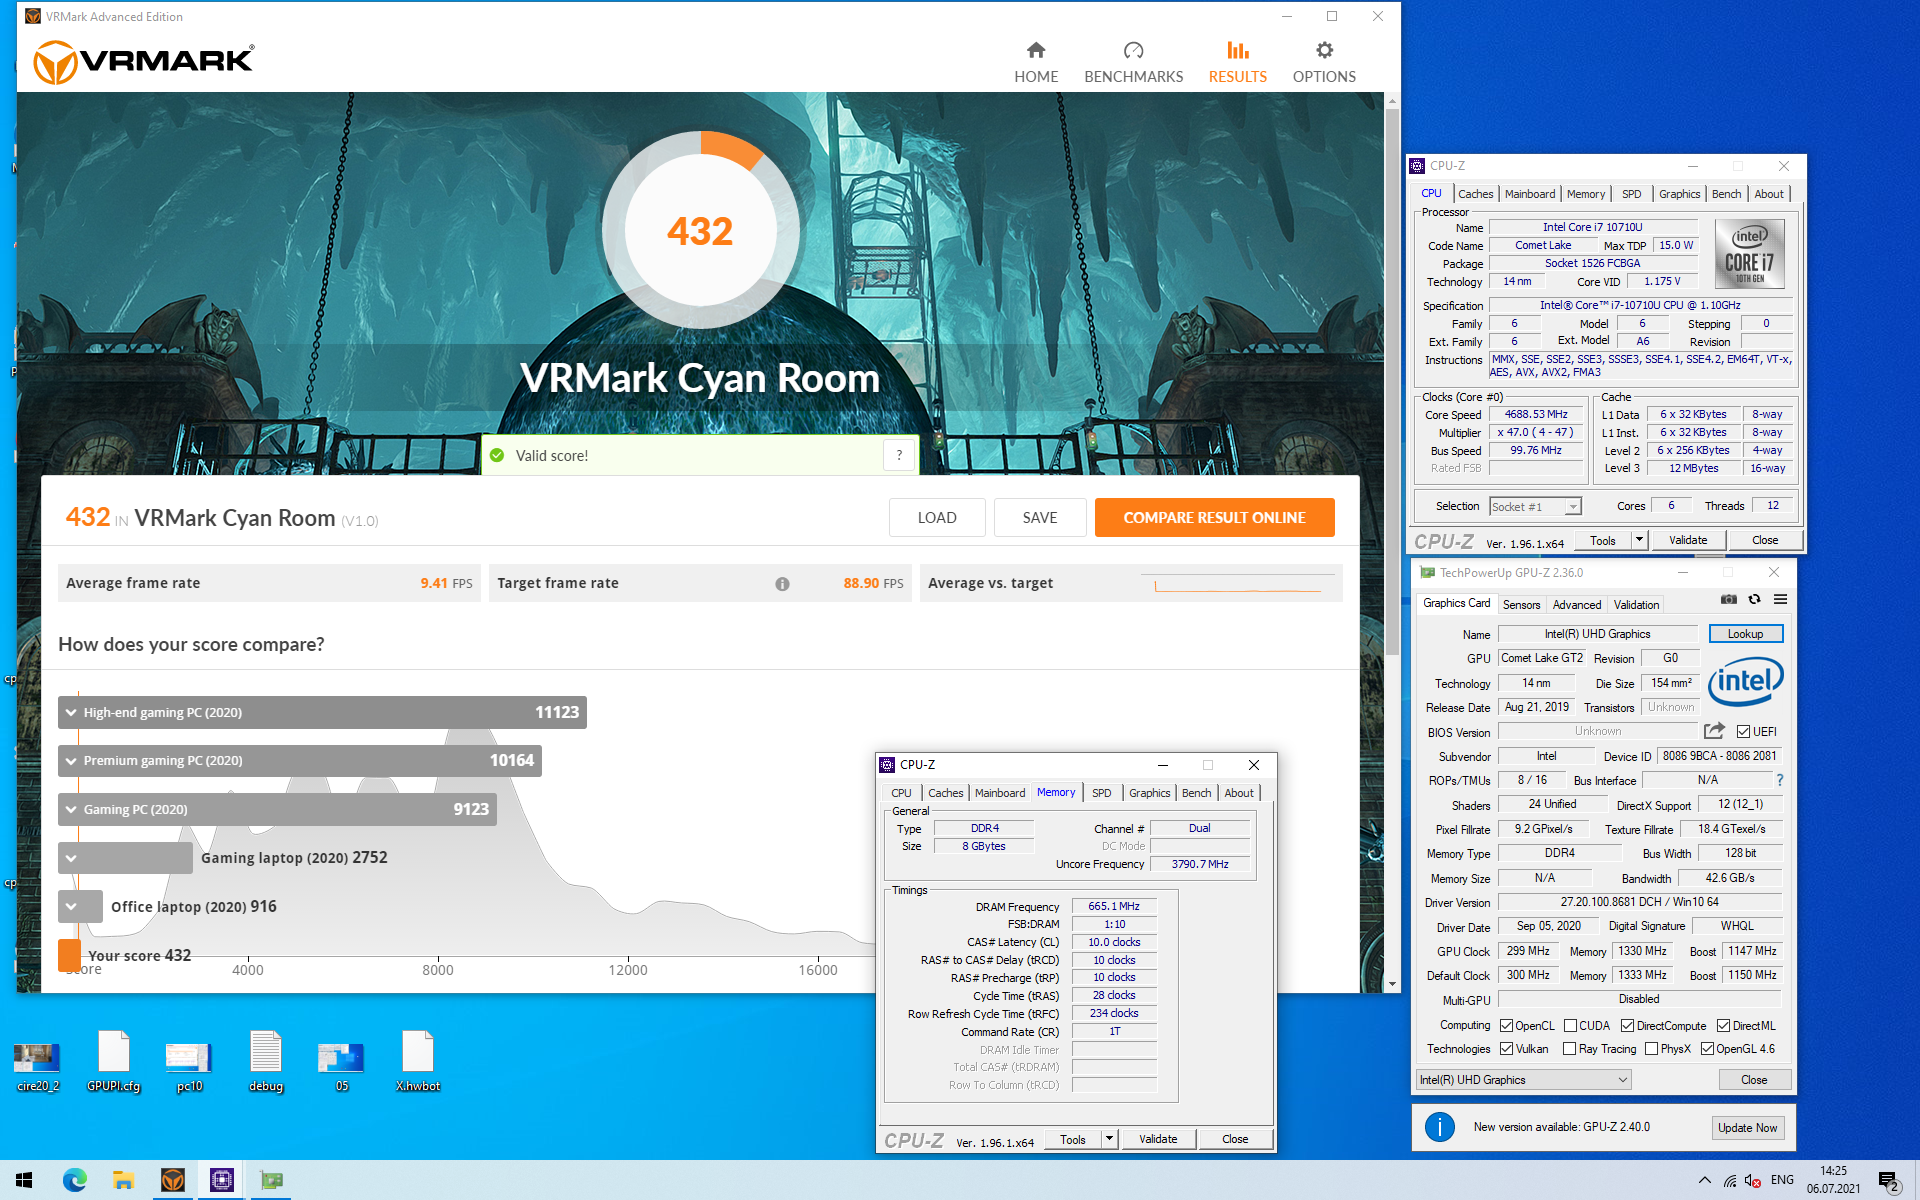1920x1200 pixels.
Task: Expand Gaming laptop (2020) row
Action: tap(71, 858)
